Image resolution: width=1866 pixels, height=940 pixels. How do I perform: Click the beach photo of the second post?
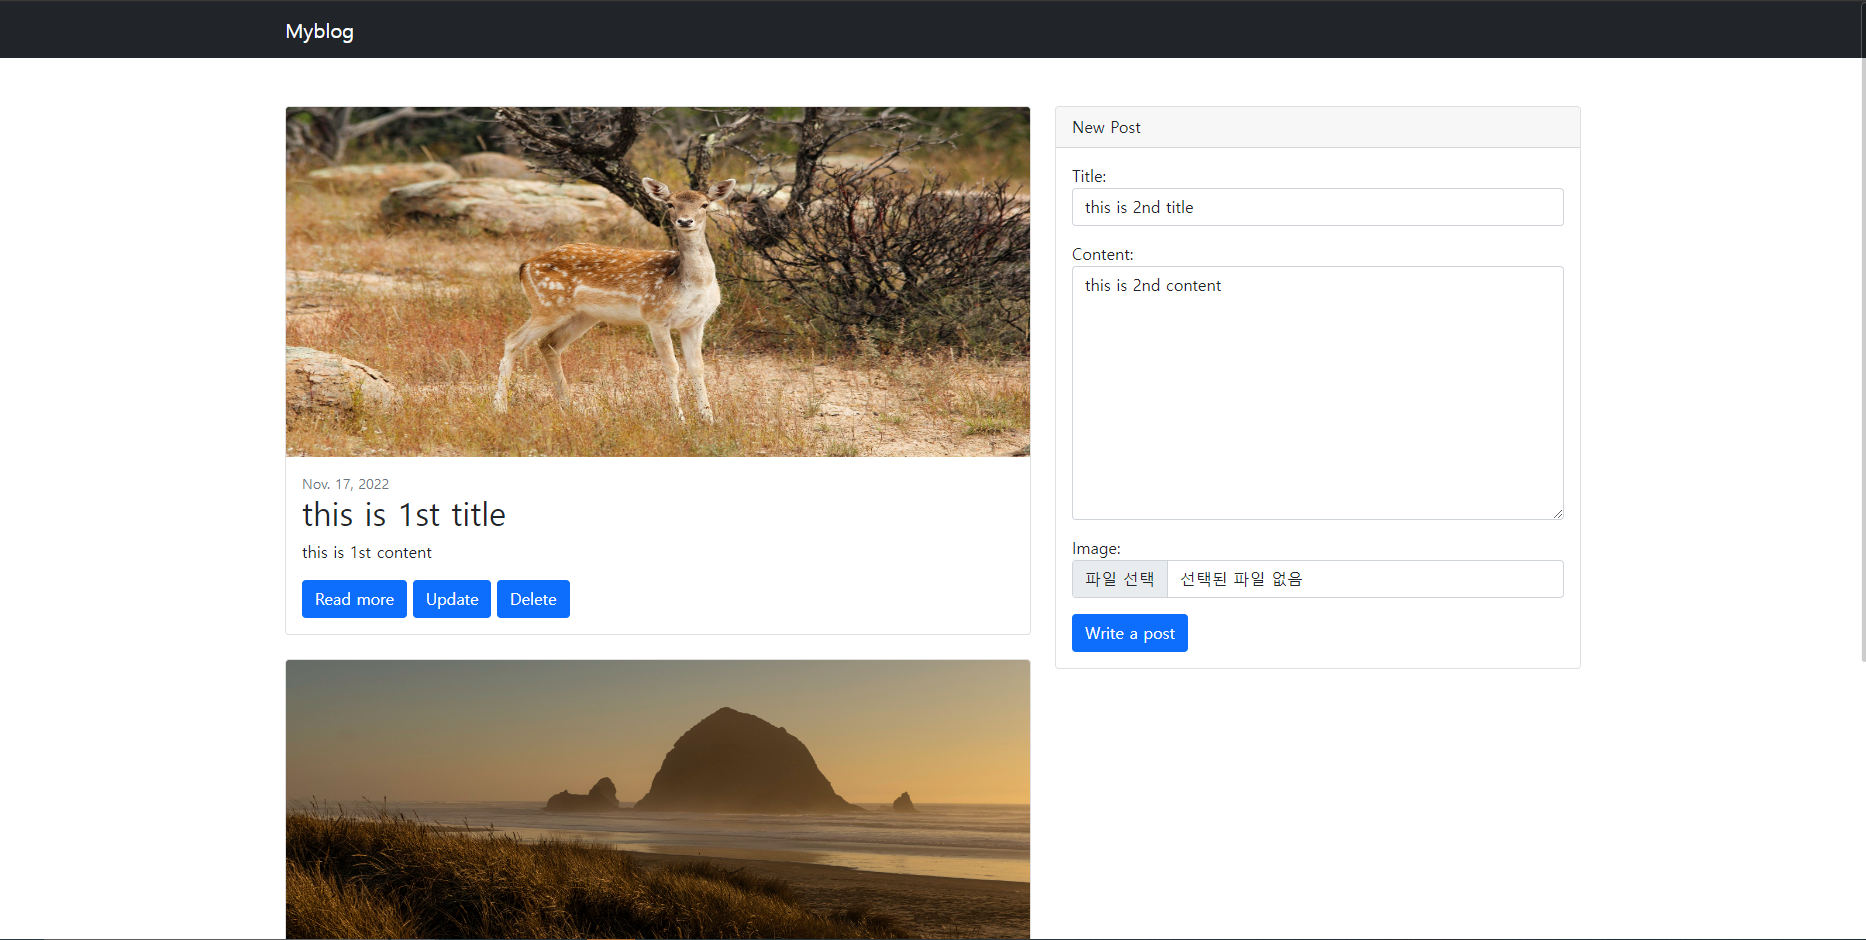tap(657, 799)
